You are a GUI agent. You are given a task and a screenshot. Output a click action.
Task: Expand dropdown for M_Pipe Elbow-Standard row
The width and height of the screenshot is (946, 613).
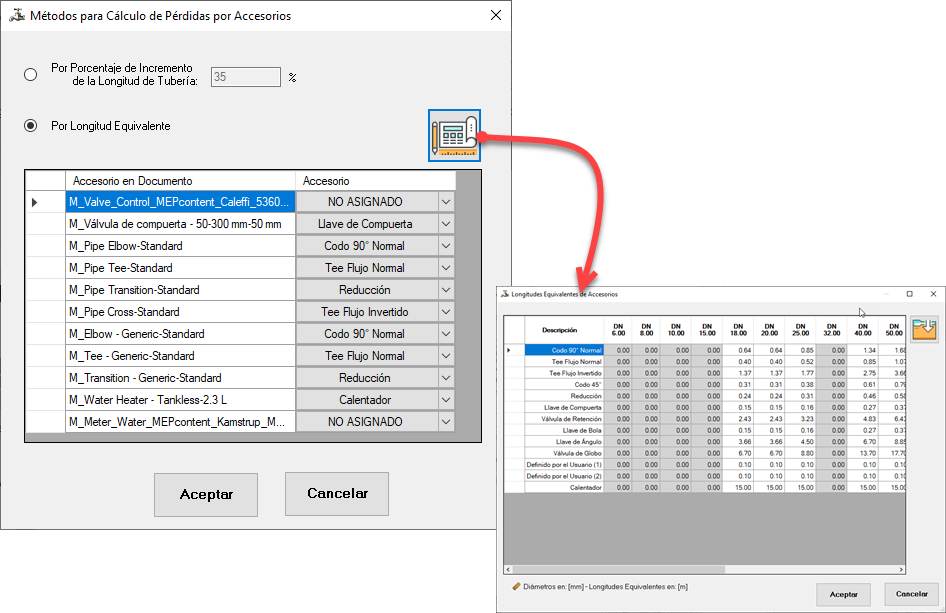point(446,246)
